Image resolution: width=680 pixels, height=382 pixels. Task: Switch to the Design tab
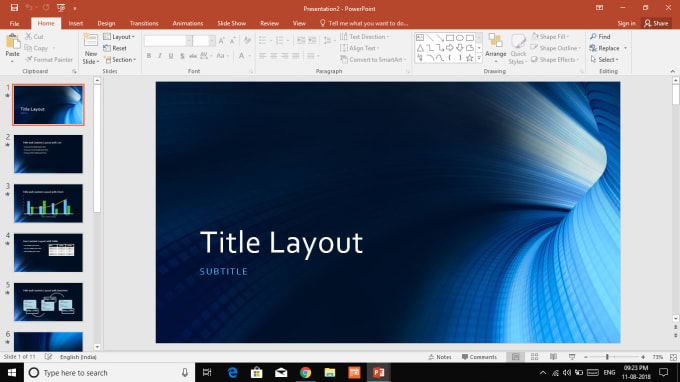(106, 23)
